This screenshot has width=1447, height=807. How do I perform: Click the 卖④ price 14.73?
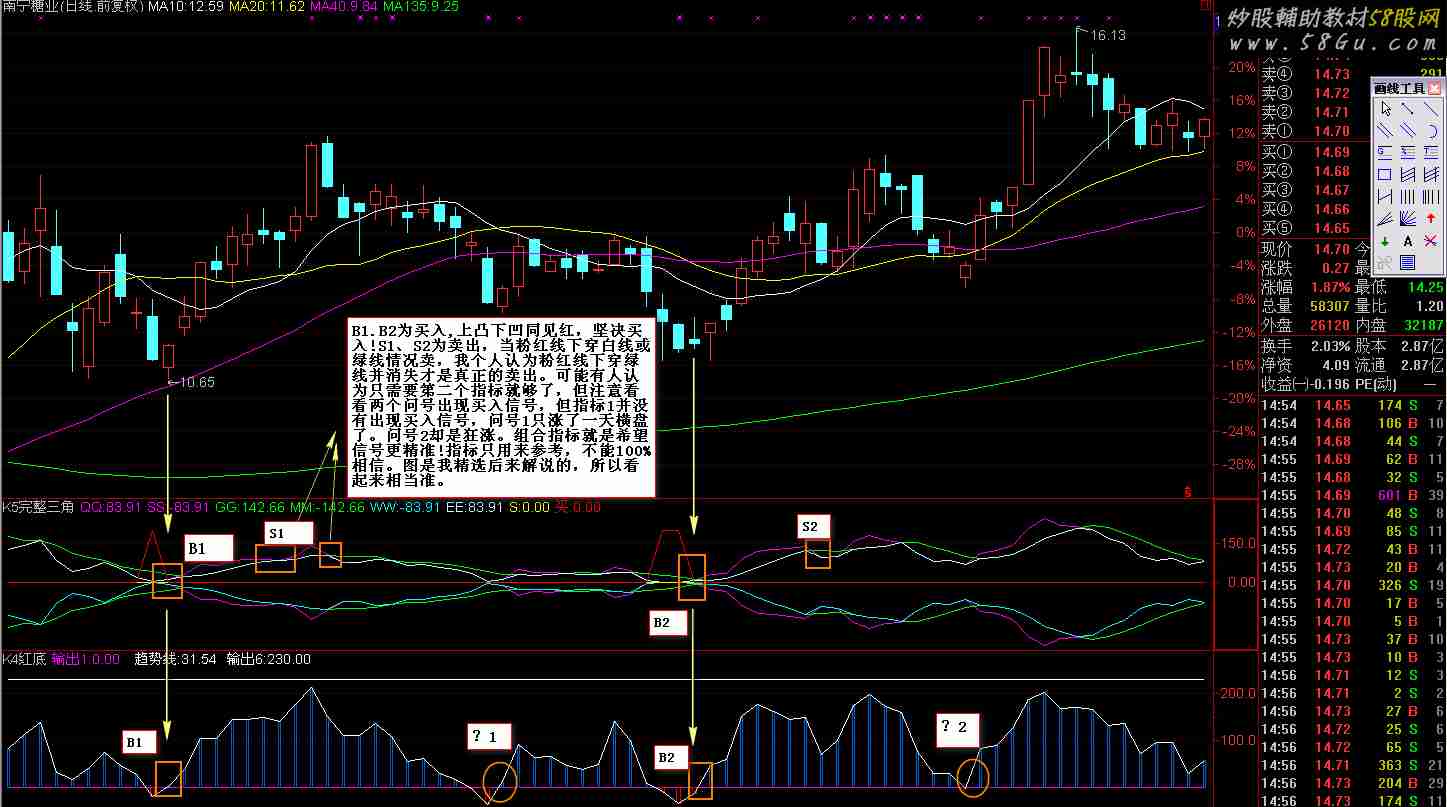[x=1332, y=74]
